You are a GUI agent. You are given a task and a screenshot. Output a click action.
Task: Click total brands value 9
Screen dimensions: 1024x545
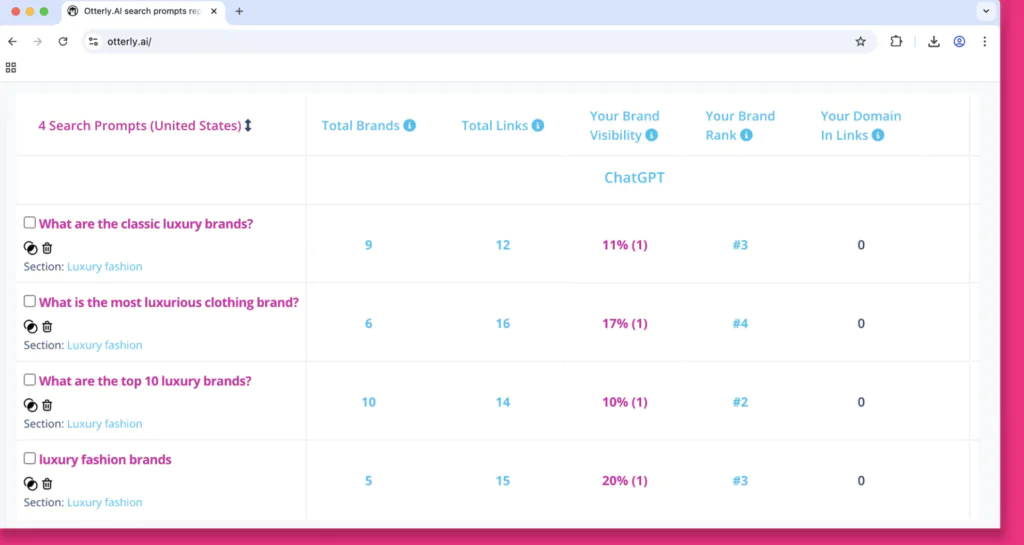pyautogui.click(x=368, y=245)
